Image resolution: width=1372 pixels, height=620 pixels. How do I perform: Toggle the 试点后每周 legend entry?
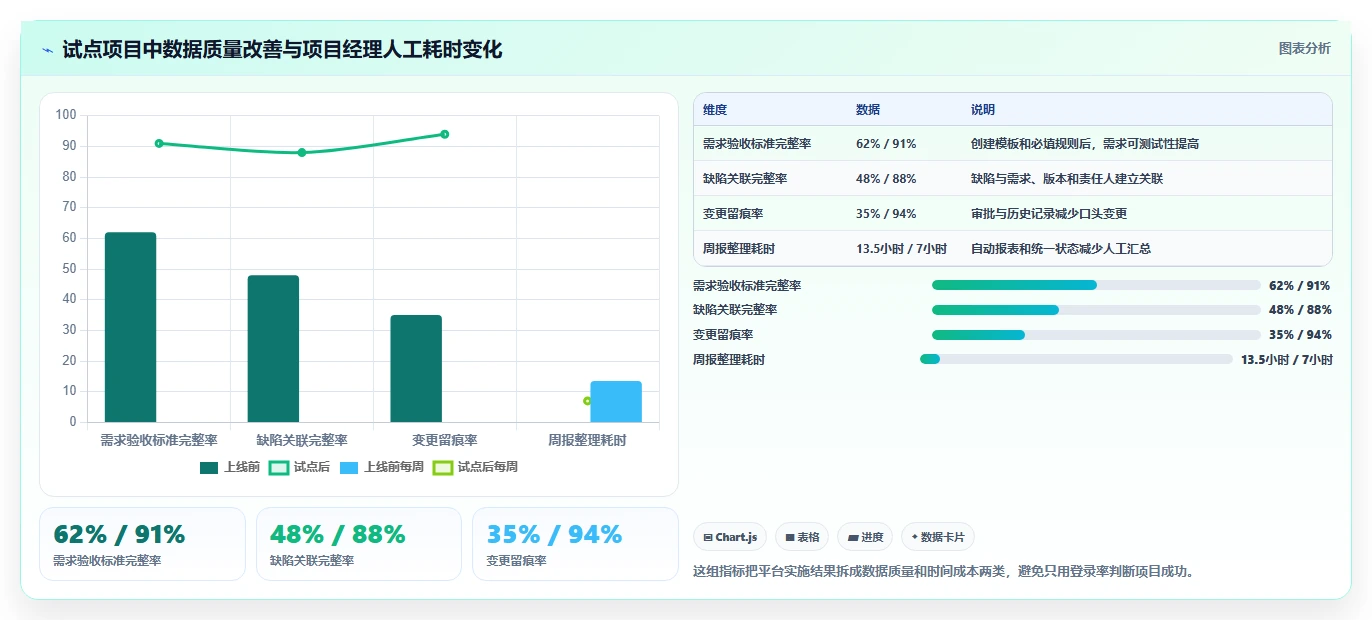click(x=475, y=467)
